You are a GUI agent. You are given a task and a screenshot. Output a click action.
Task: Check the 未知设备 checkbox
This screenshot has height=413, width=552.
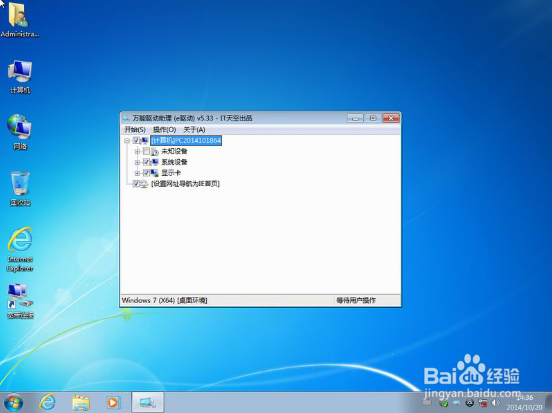pos(146,151)
